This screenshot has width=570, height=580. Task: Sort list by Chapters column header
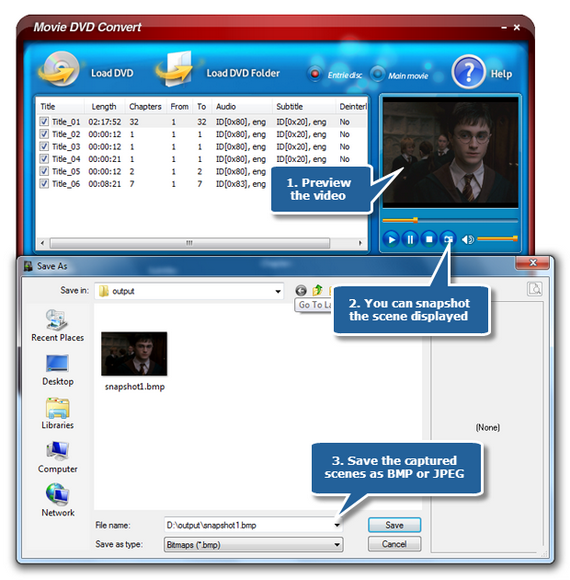[145, 107]
